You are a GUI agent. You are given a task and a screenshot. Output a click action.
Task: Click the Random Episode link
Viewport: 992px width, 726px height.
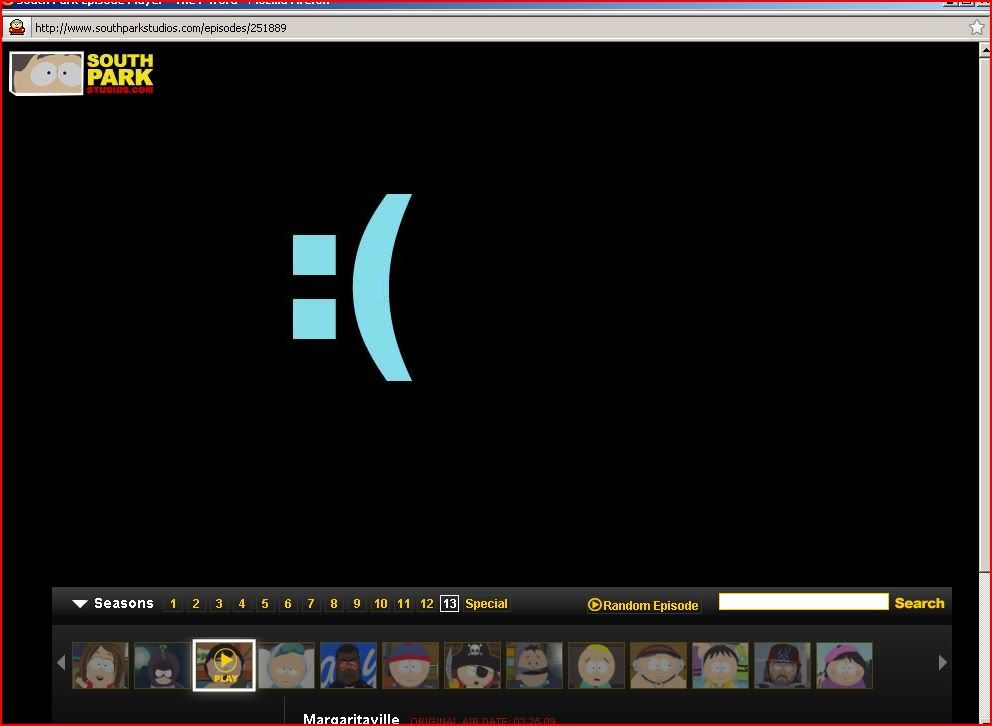(x=643, y=605)
